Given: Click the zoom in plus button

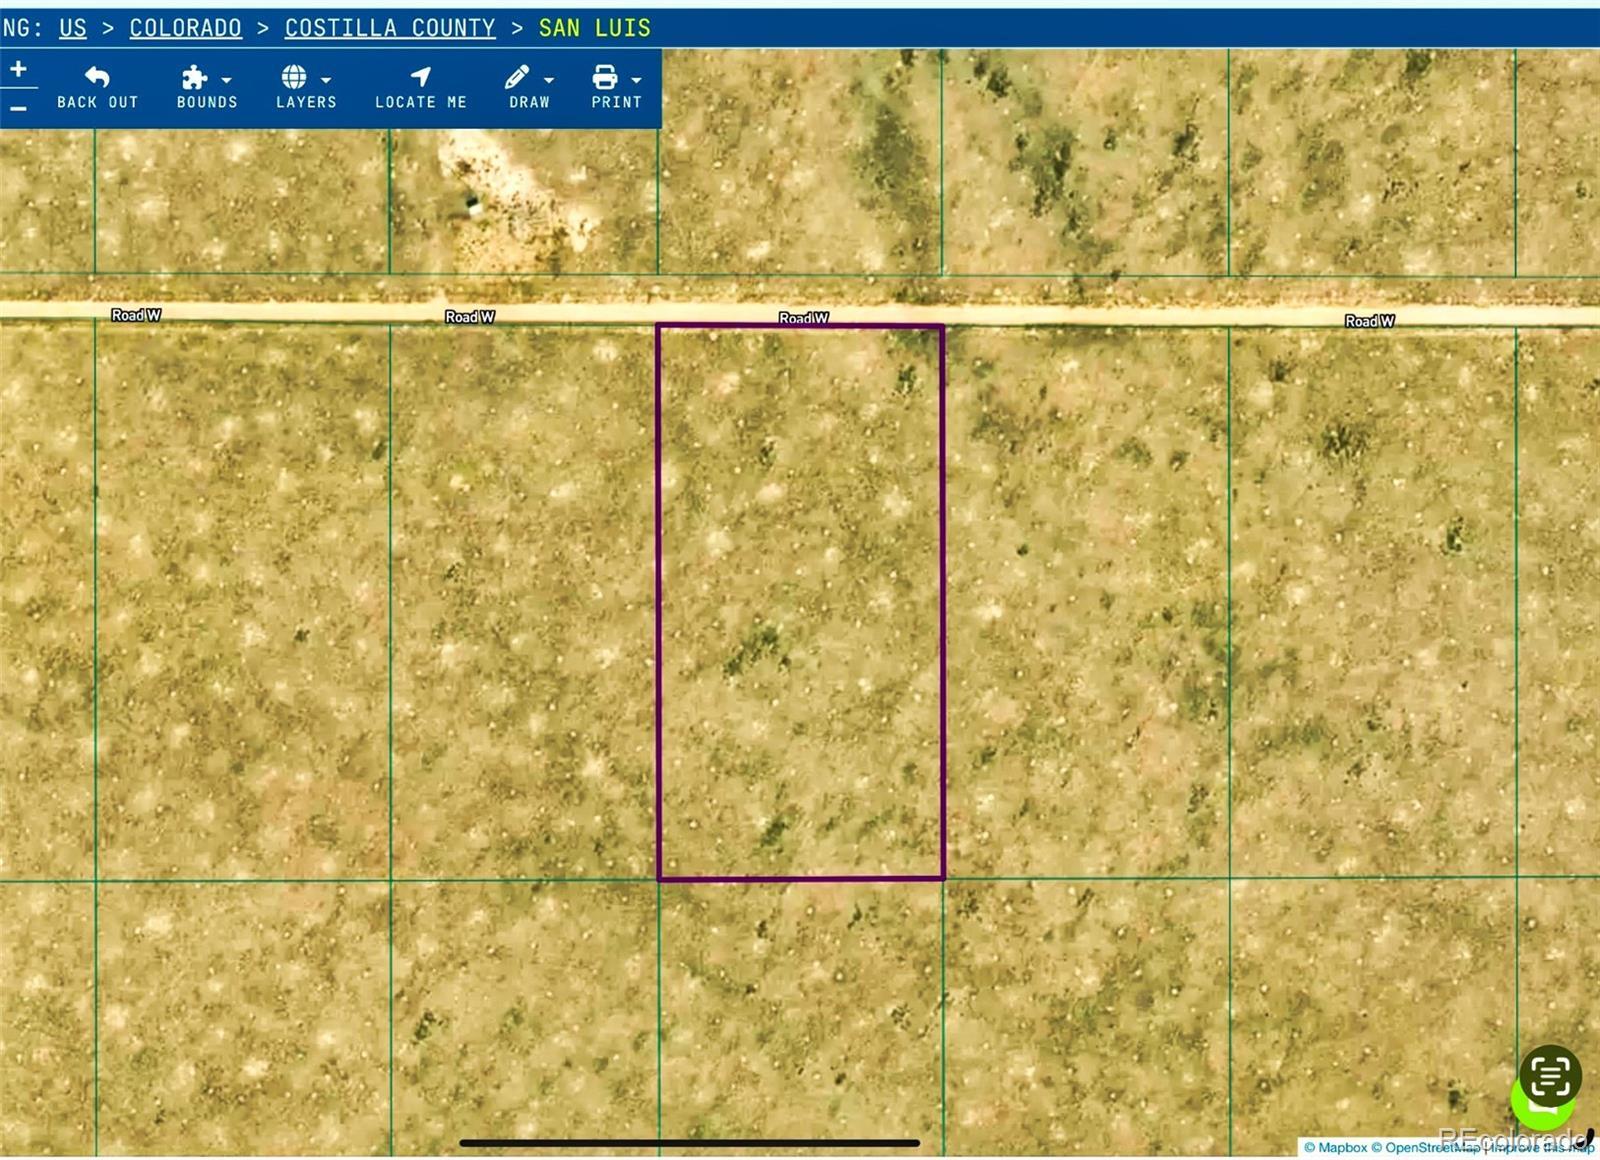Looking at the screenshot, I should click(18, 69).
